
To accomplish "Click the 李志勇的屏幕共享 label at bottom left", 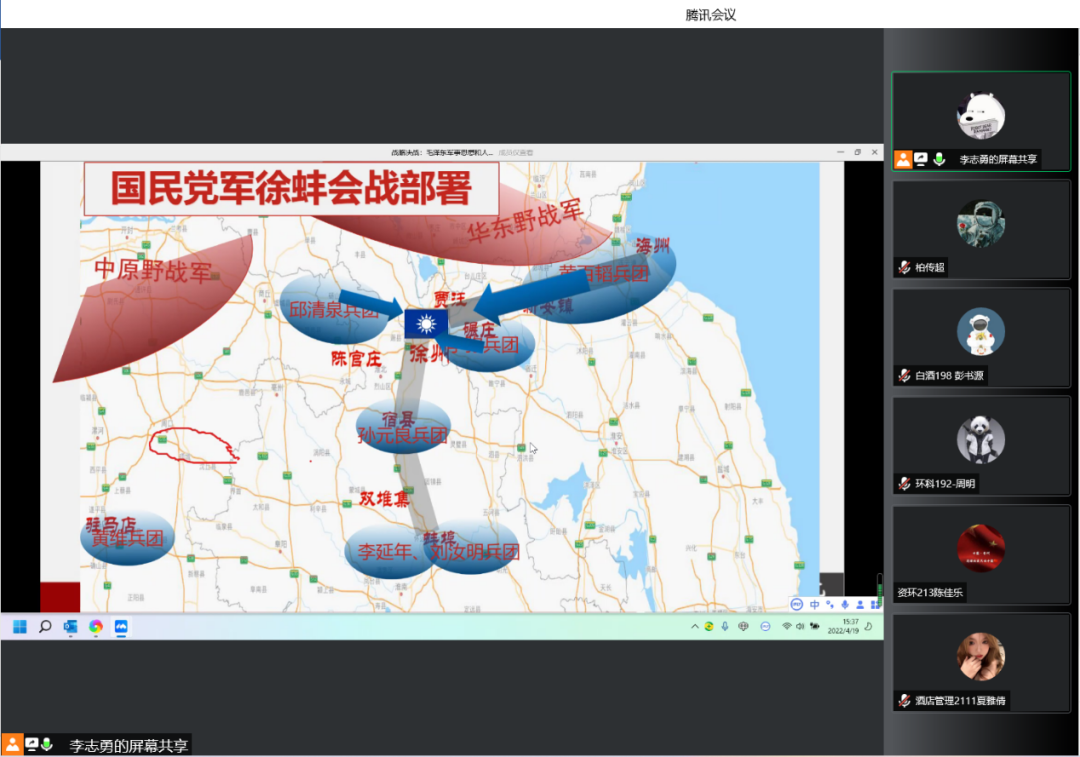I will 127,745.
